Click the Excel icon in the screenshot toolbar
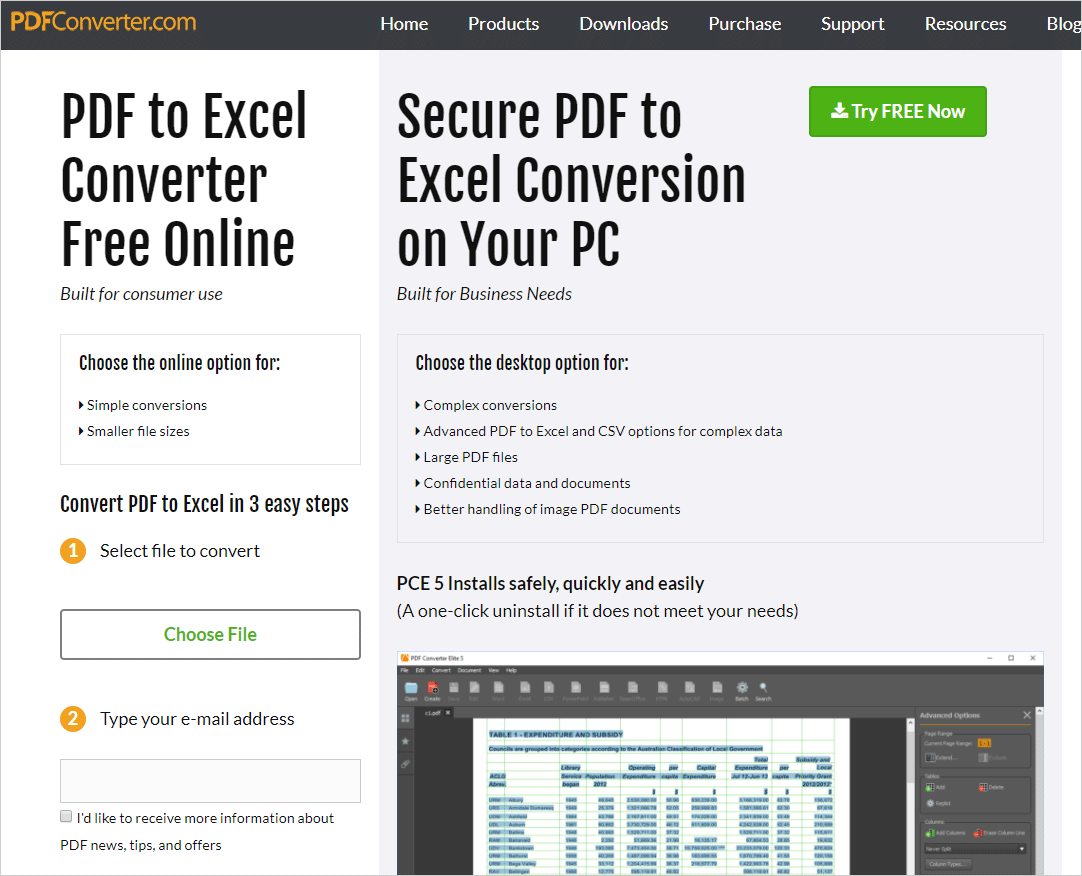1082x876 pixels. [525, 688]
